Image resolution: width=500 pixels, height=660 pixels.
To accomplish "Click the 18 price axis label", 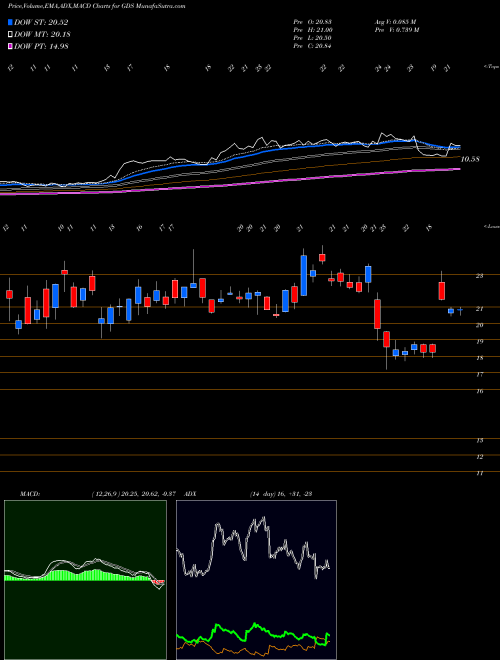I will [x=479, y=358].
